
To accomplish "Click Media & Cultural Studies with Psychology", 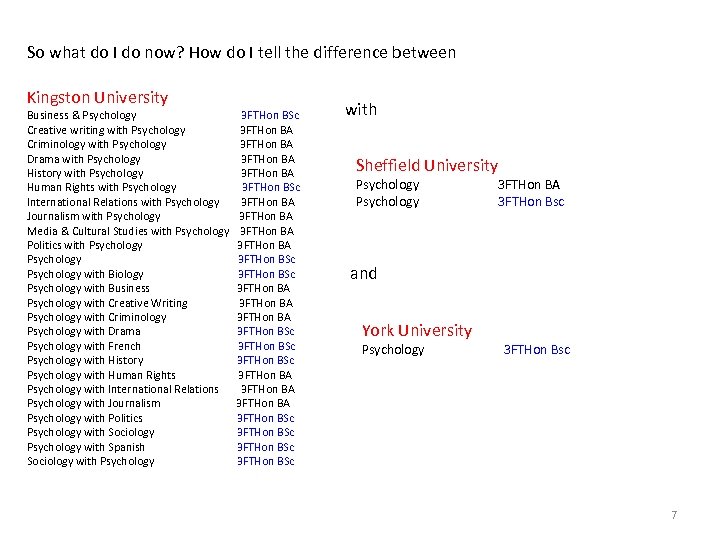I will [x=128, y=231].
